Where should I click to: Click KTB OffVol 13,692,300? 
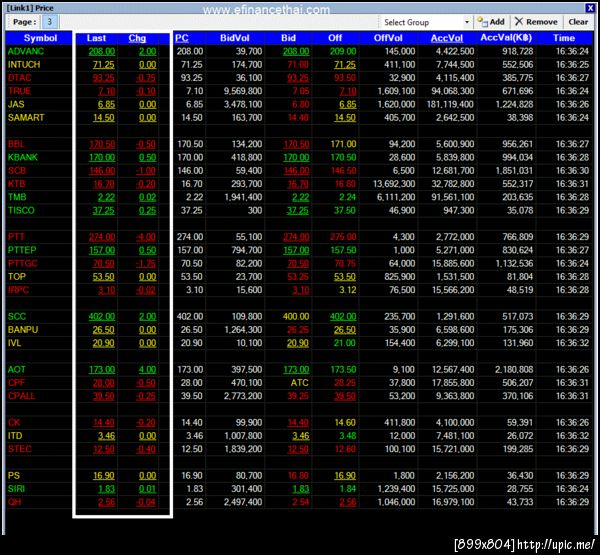[394, 184]
